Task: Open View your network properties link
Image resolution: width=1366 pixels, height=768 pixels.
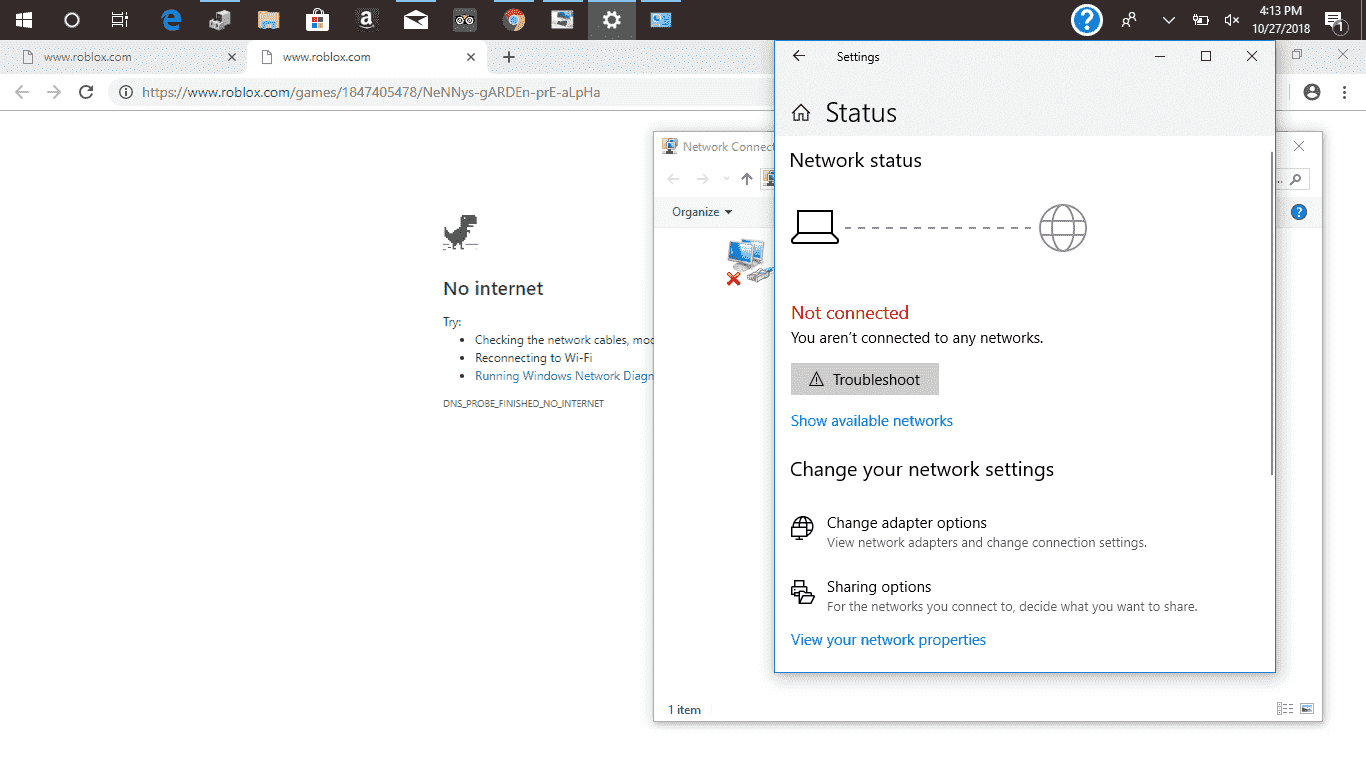Action: tap(888, 640)
